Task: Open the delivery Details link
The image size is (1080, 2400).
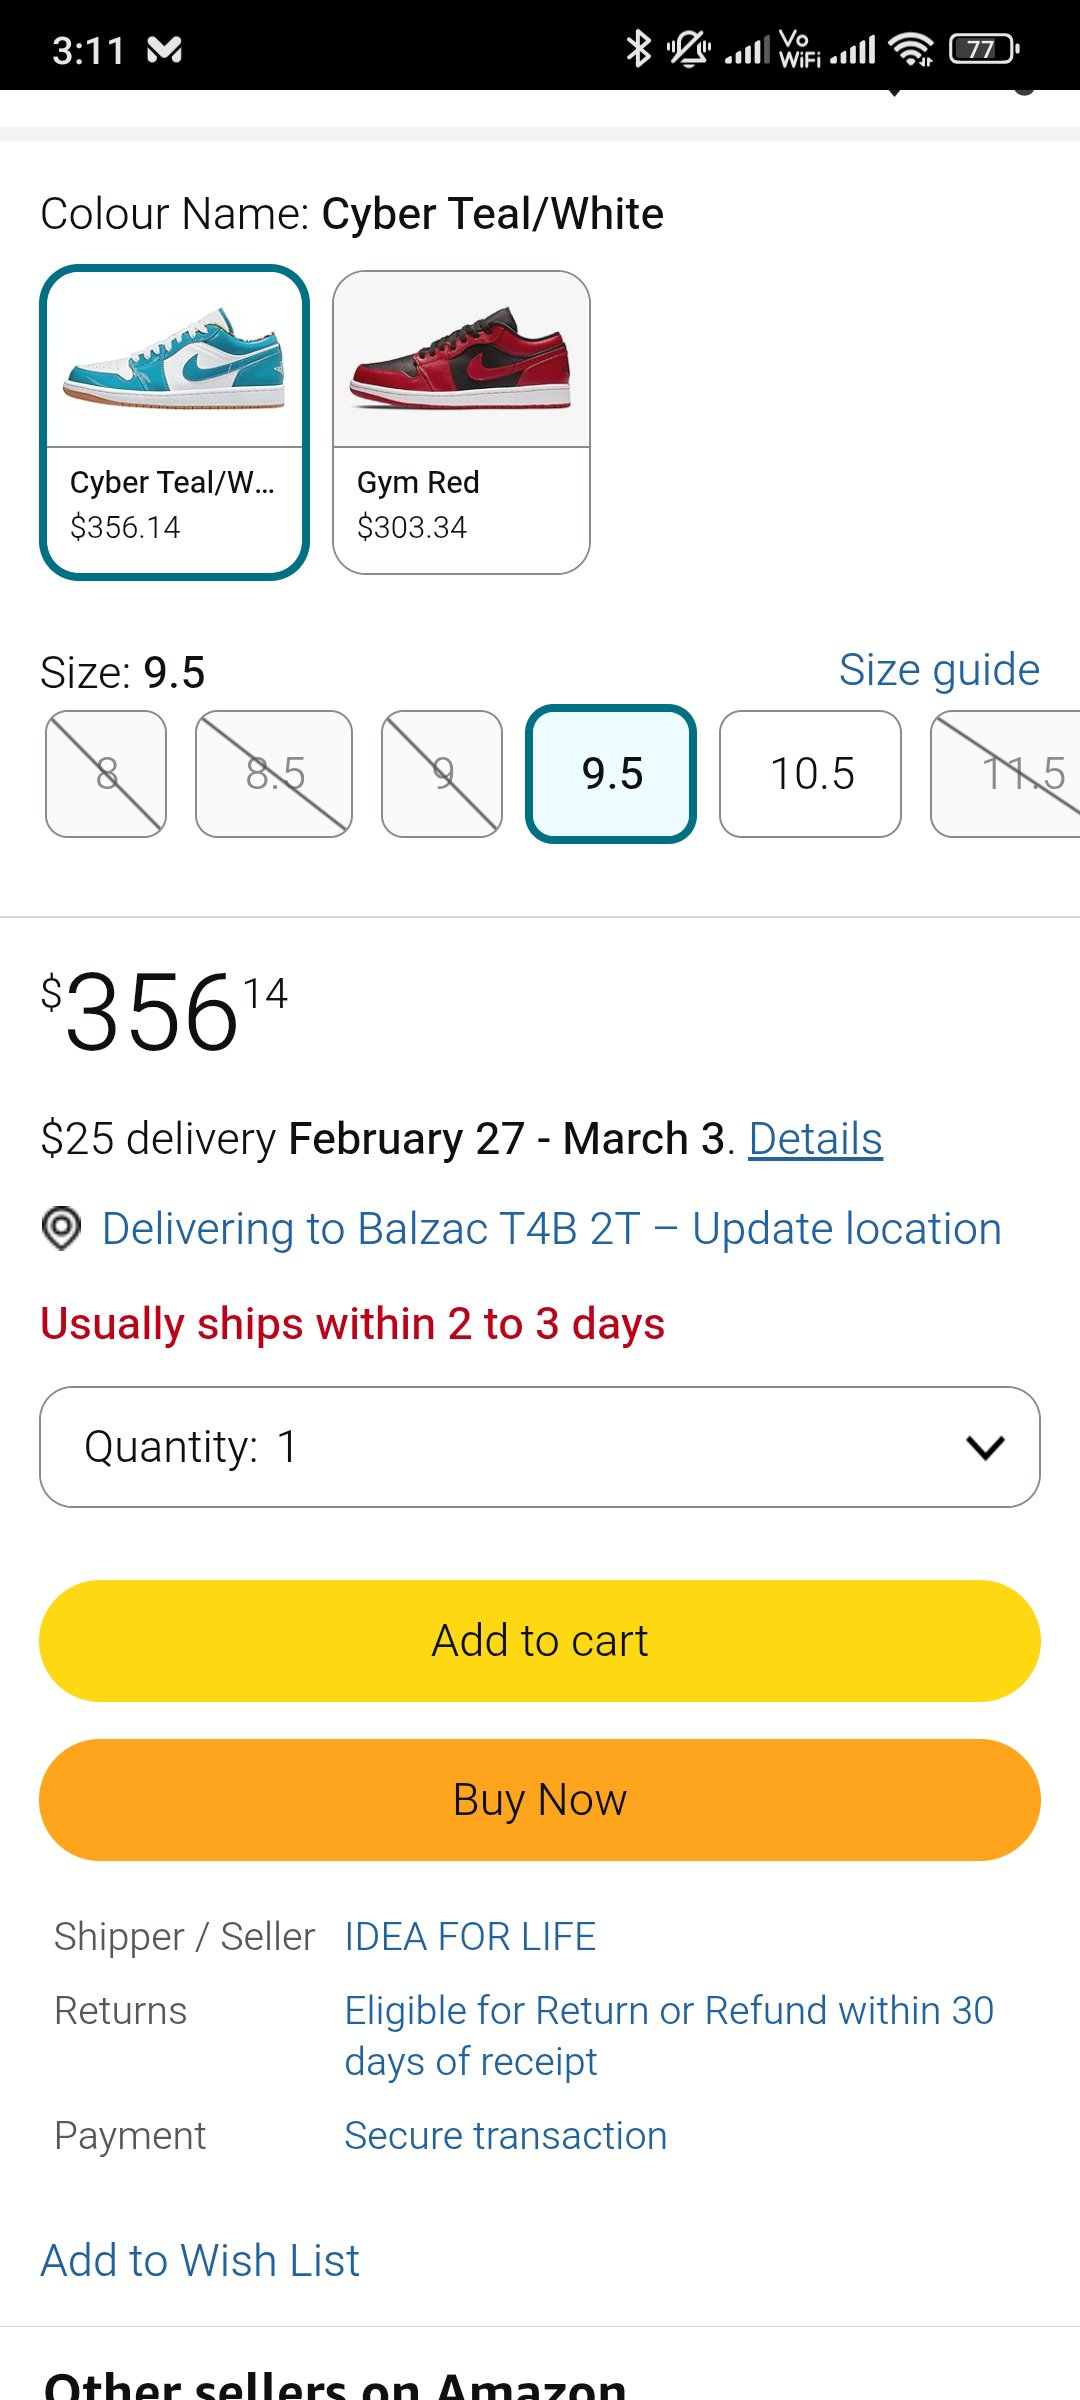Action: coord(815,1139)
